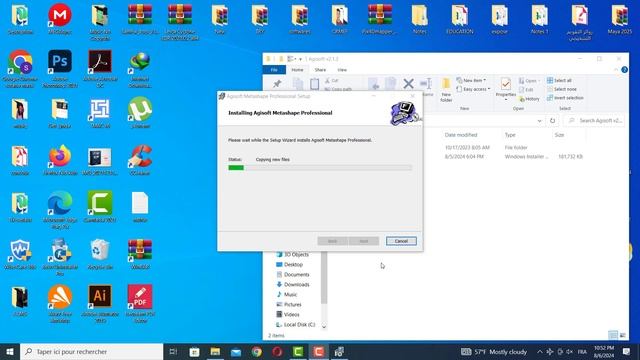The image size is (640, 360).
Task: Click Select all in the Explorer ribbon
Action: click(x=559, y=80)
